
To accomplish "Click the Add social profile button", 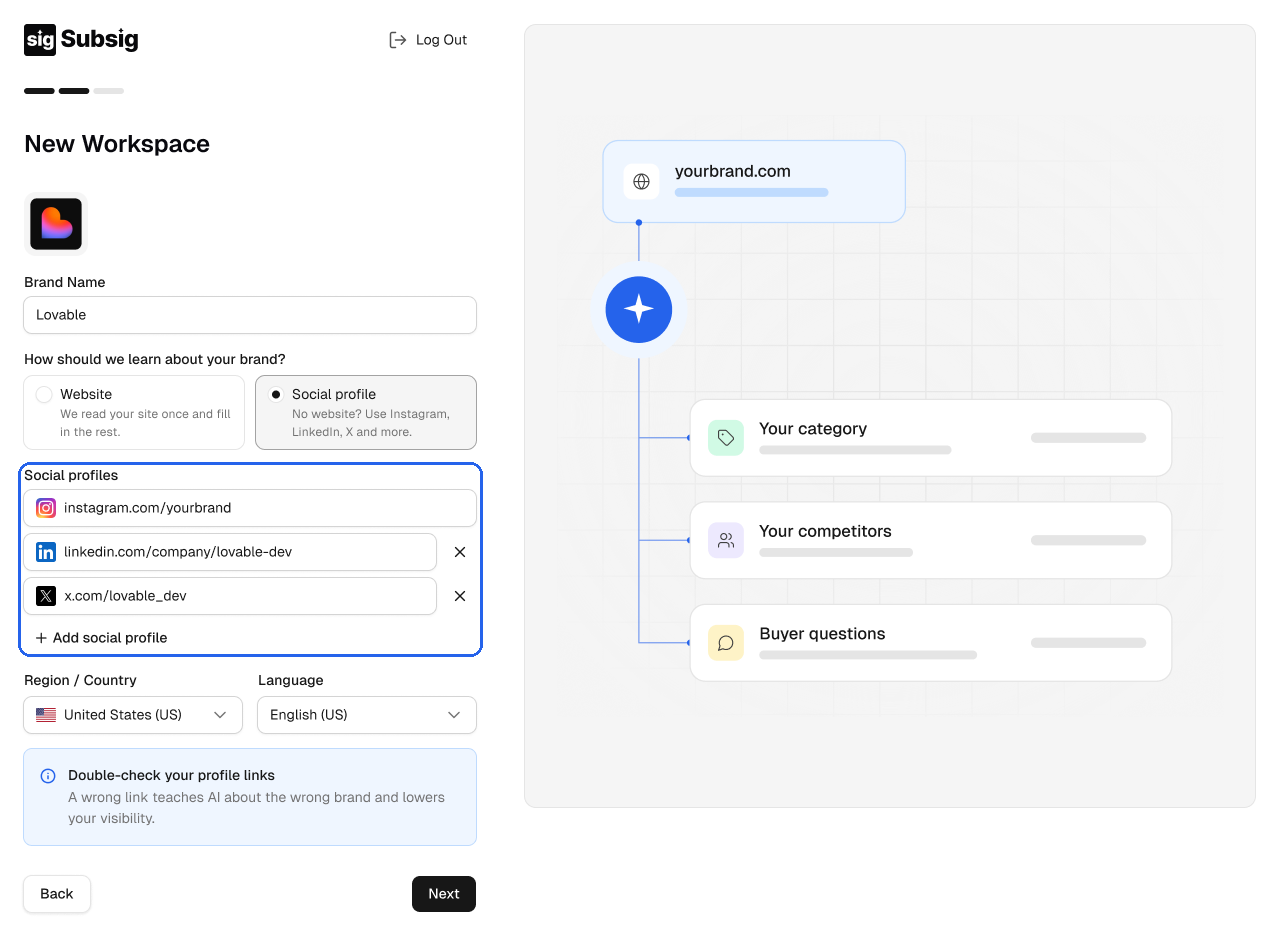I will (101, 638).
